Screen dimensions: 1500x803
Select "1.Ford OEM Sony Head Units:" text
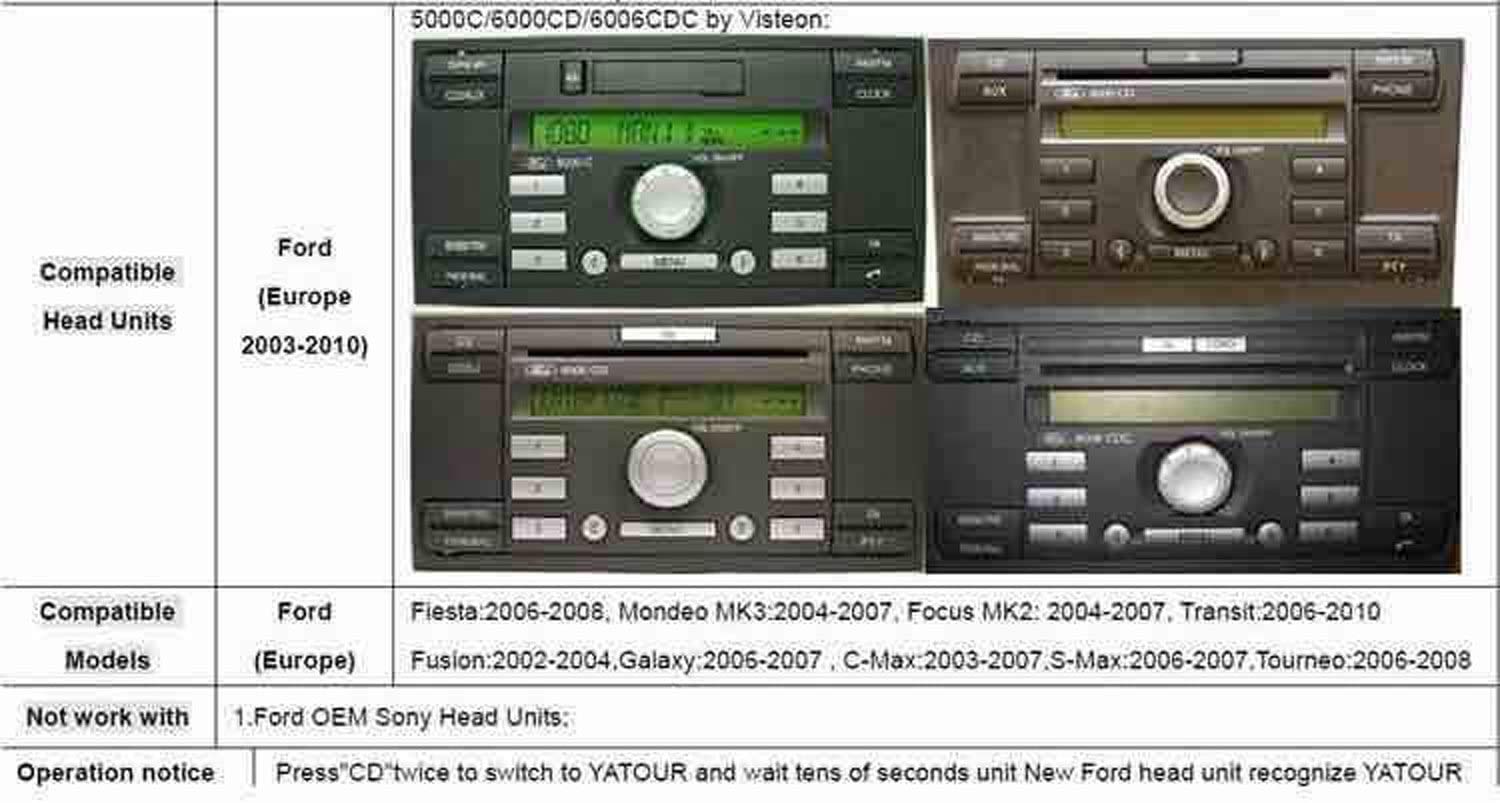[x=401, y=717]
